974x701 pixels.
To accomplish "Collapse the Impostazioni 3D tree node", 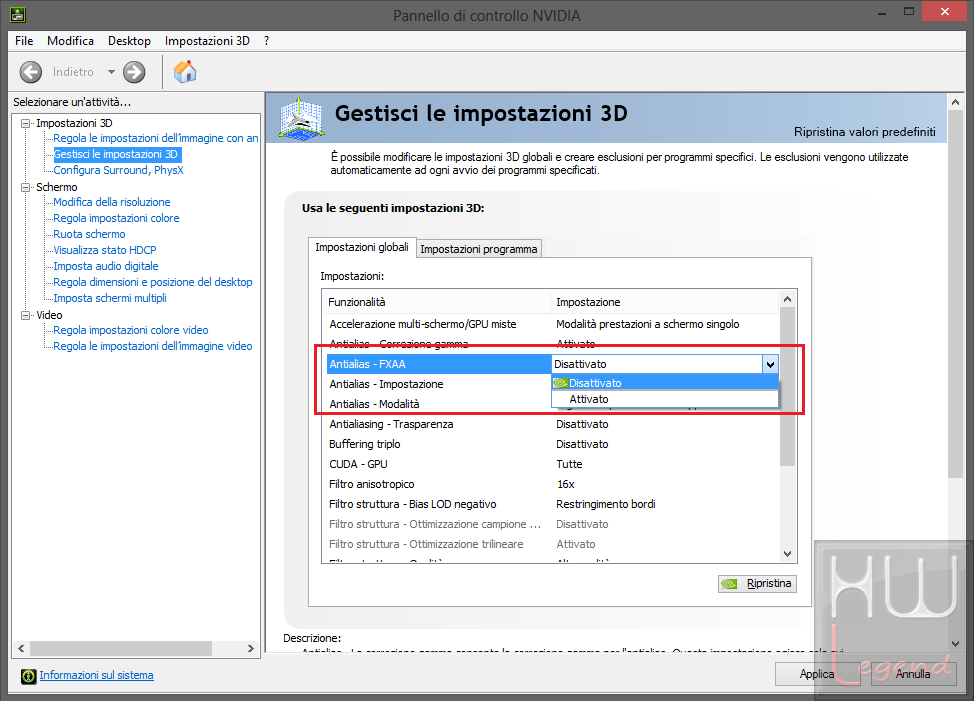I will 25,124.
